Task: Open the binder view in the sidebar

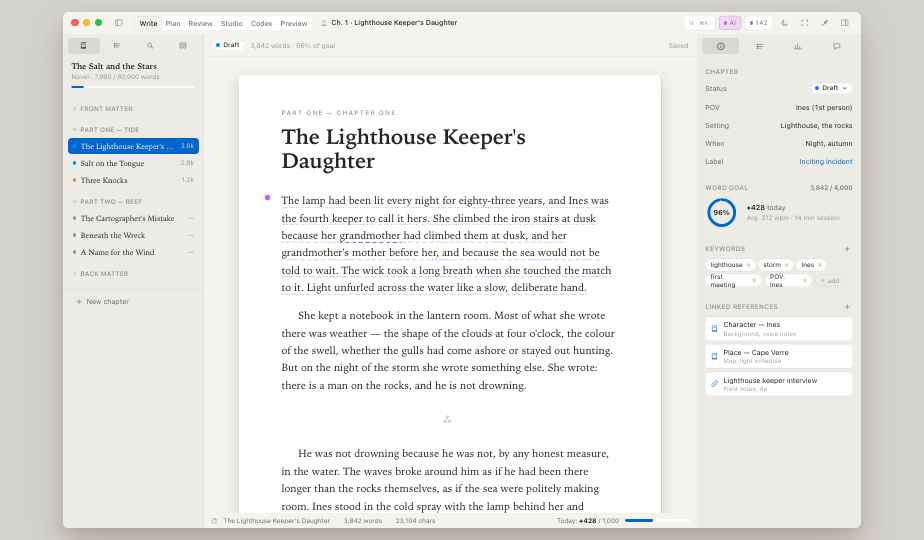Action: click(x=84, y=45)
